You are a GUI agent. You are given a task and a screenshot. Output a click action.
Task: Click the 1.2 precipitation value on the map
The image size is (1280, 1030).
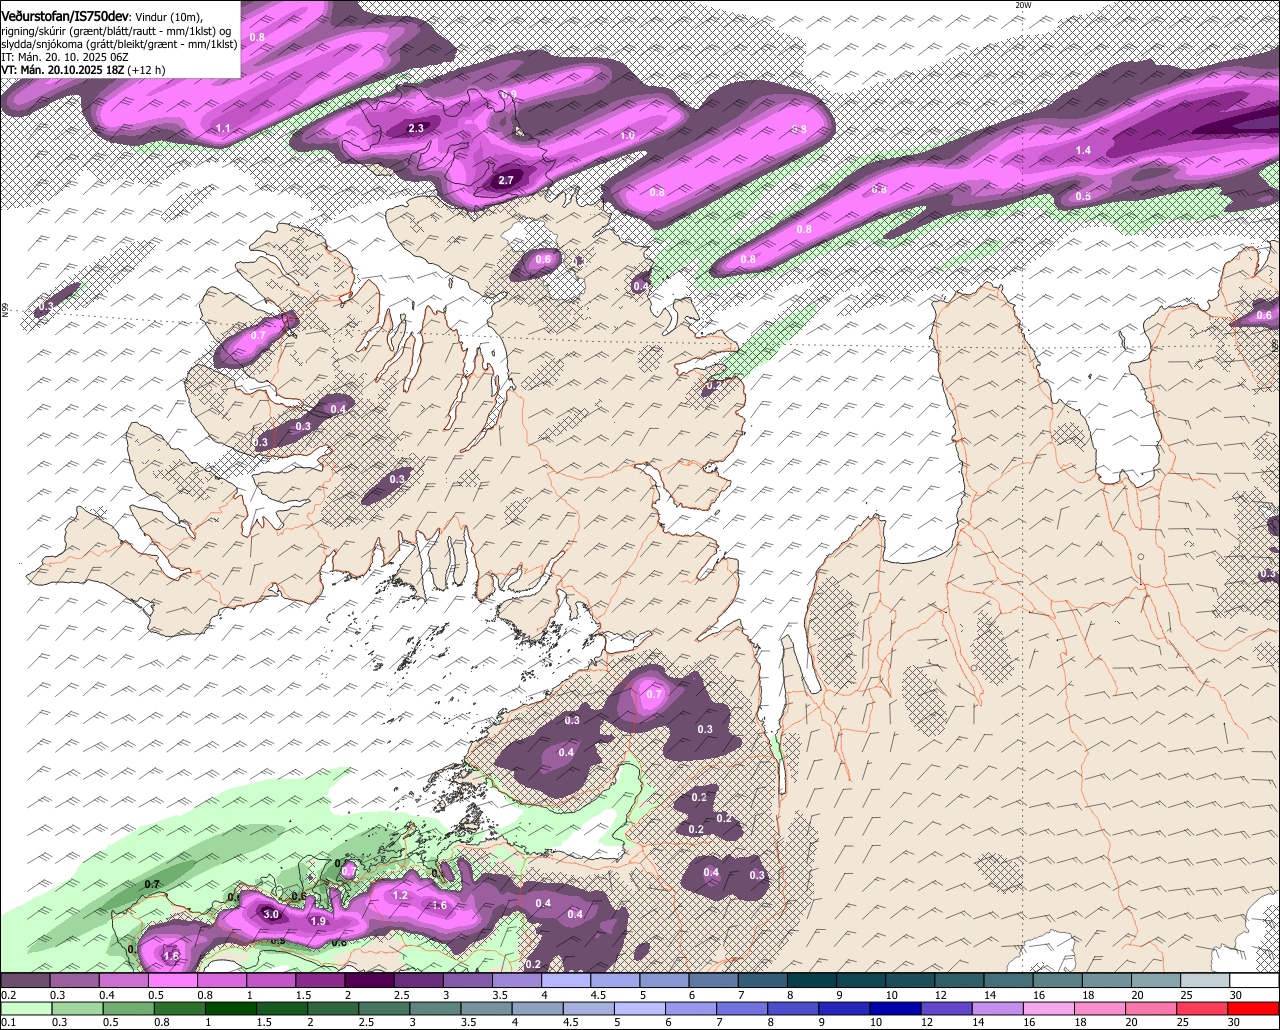click(x=400, y=895)
